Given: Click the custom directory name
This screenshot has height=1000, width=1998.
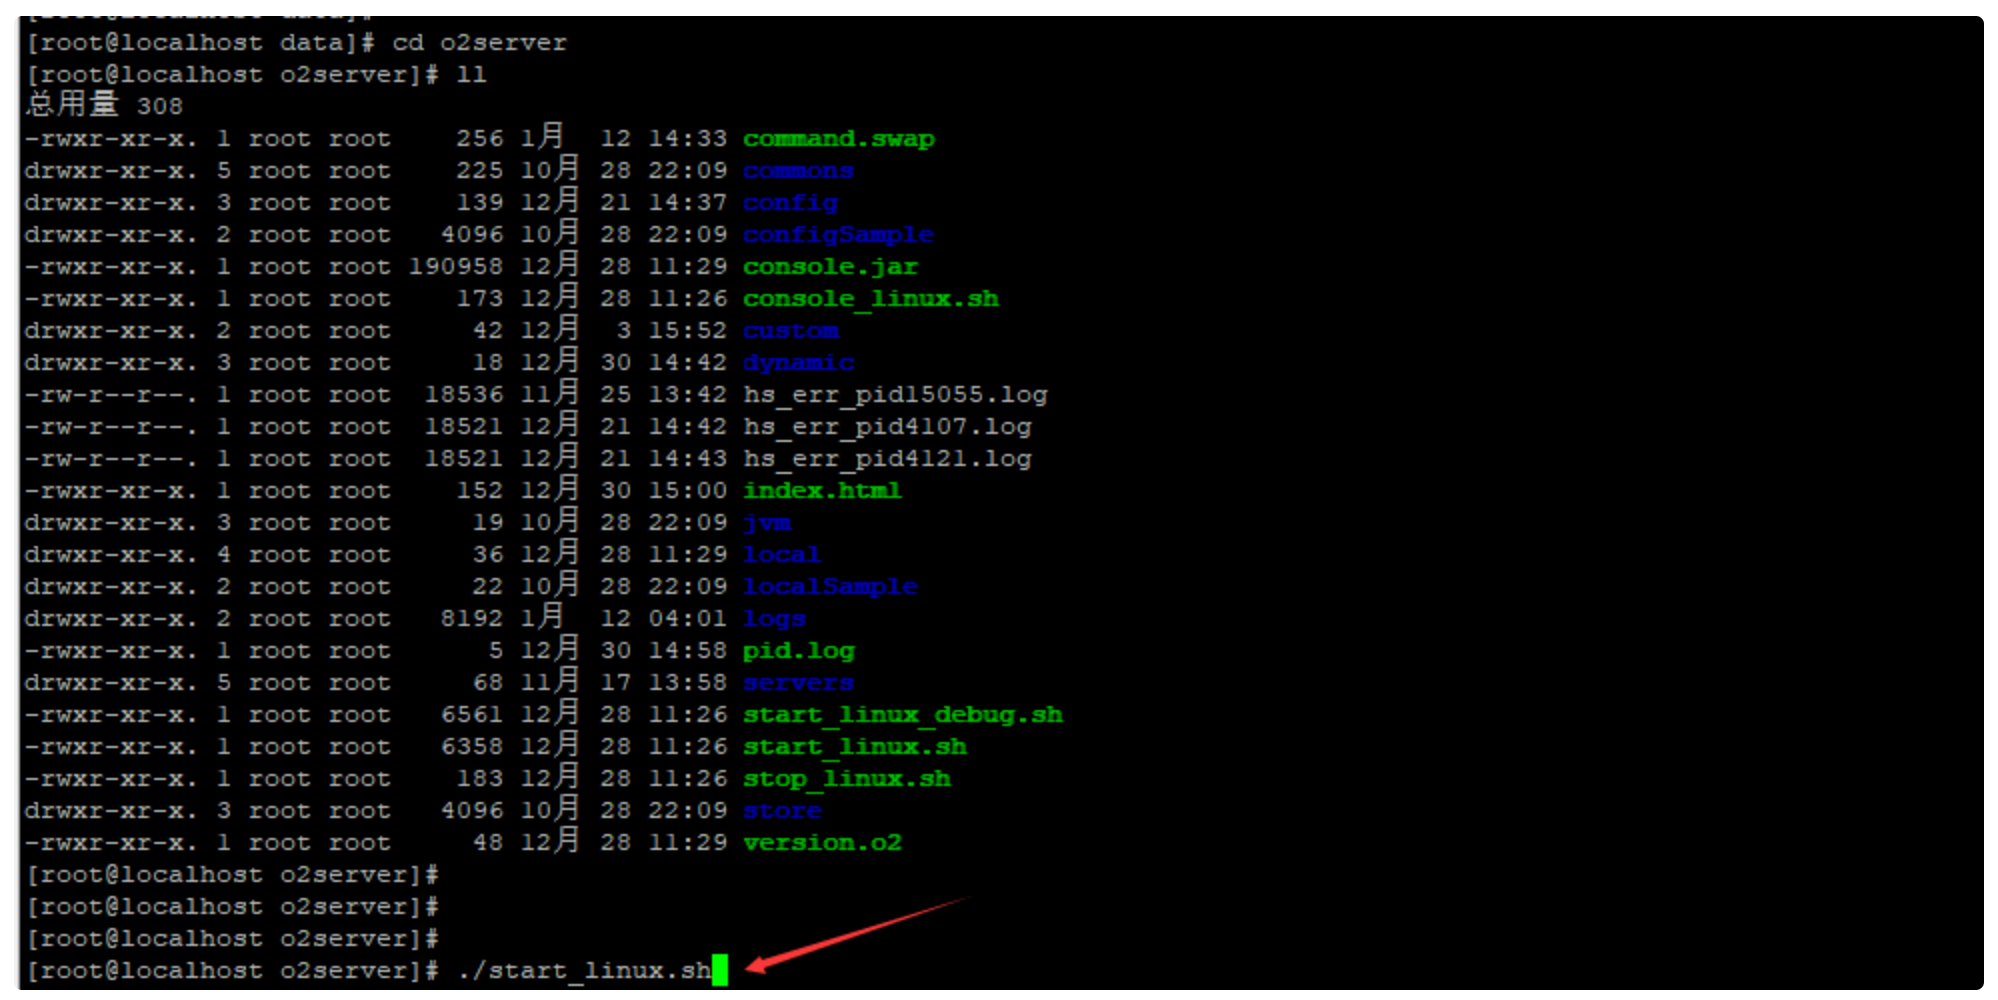Looking at the screenshot, I should (790, 331).
